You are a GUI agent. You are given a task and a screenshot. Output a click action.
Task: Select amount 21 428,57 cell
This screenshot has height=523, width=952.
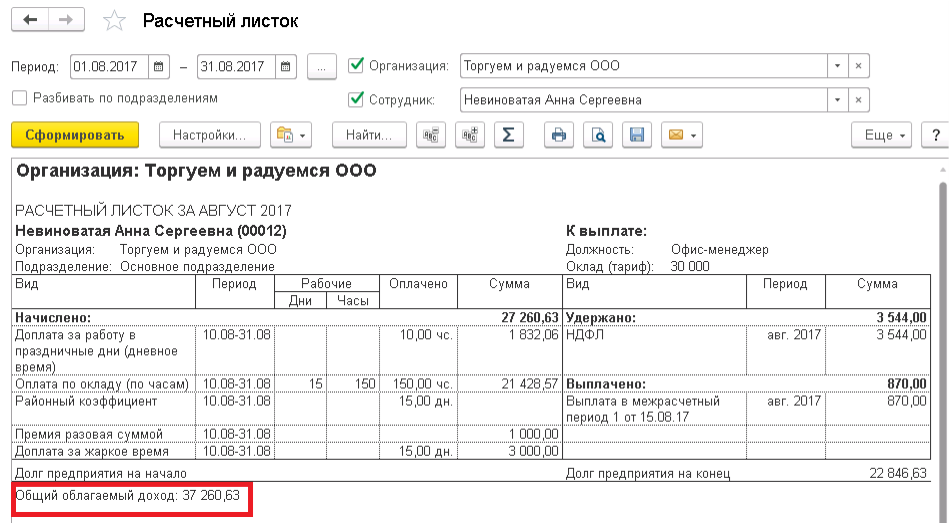[510, 384]
